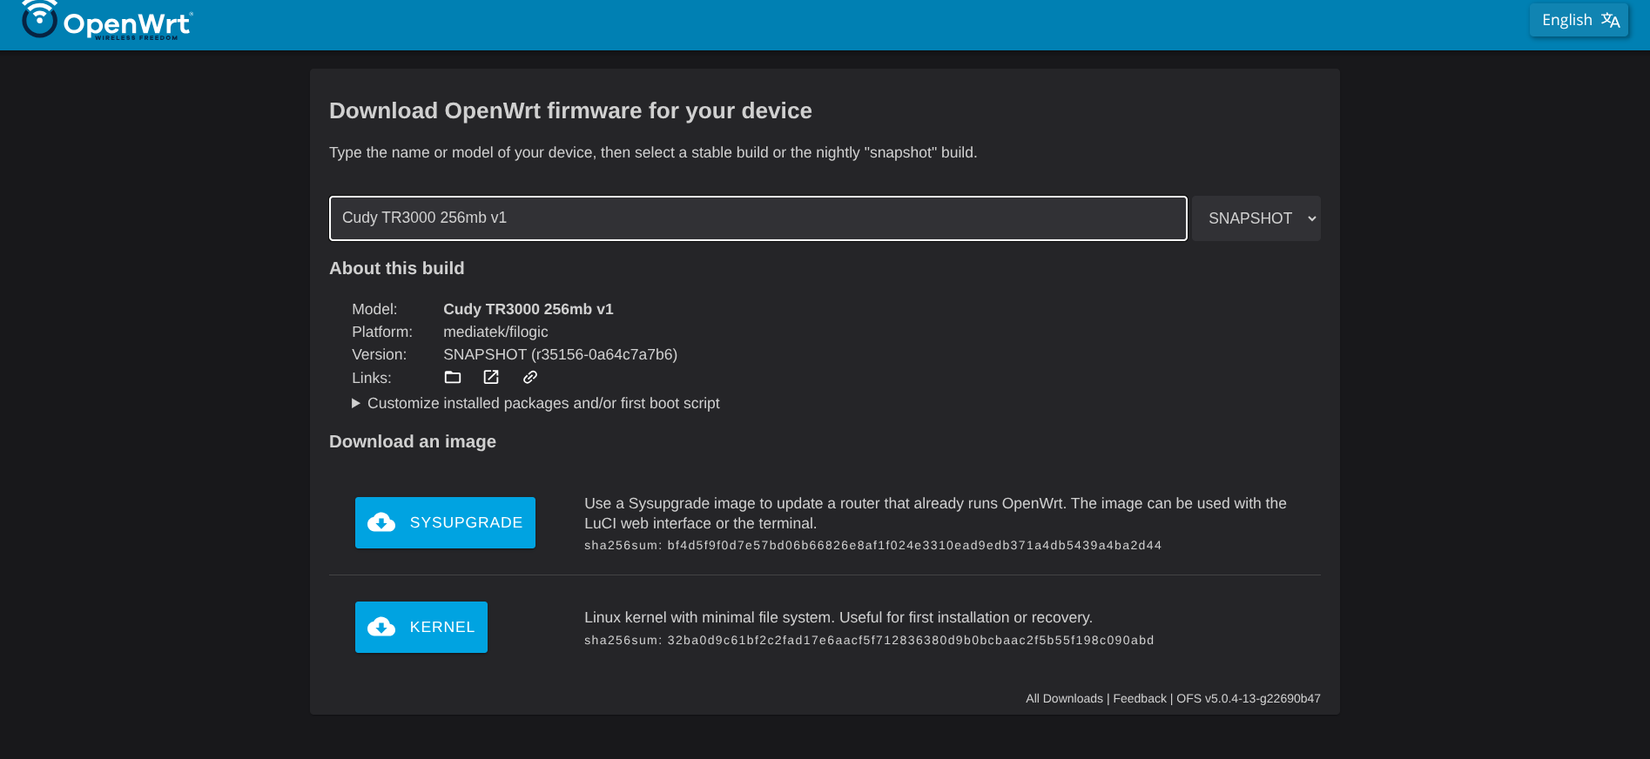
Task: Open the external link icon beside Links
Action: point(491,377)
